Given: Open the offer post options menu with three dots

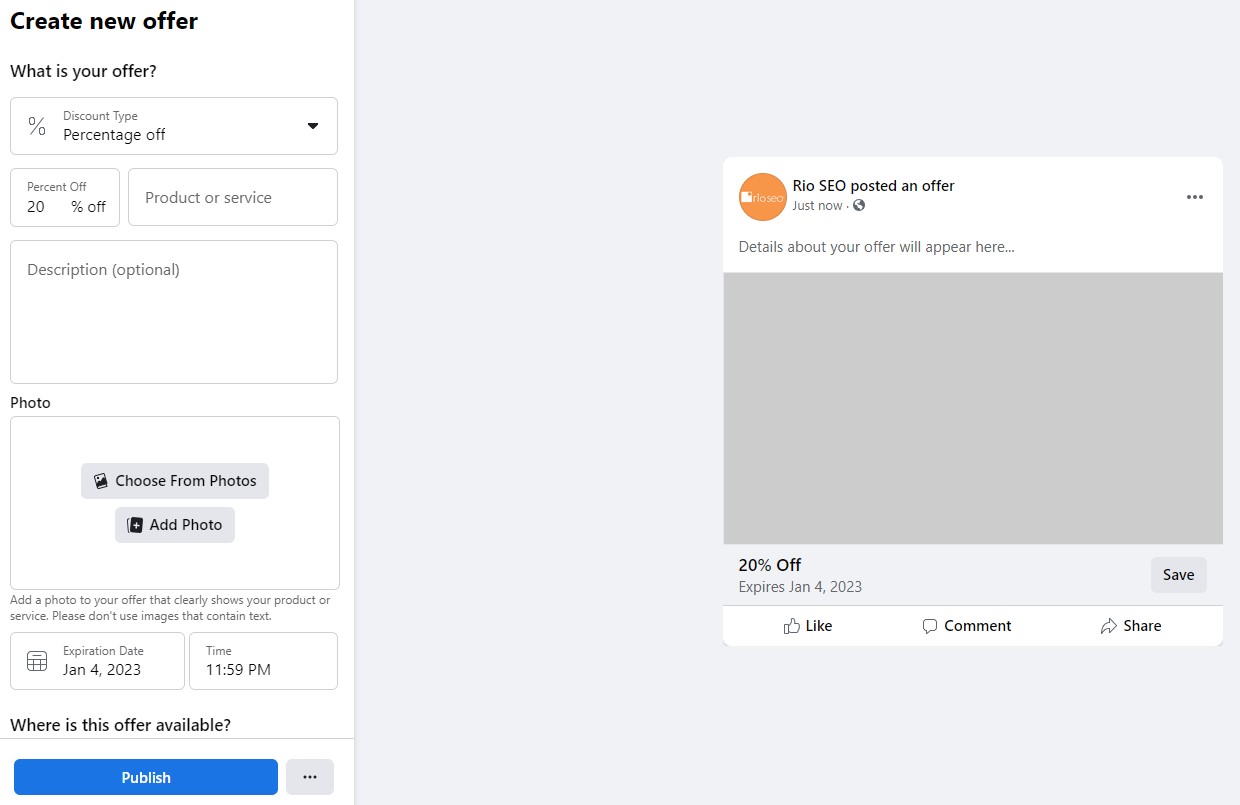Looking at the screenshot, I should tap(1195, 197).
